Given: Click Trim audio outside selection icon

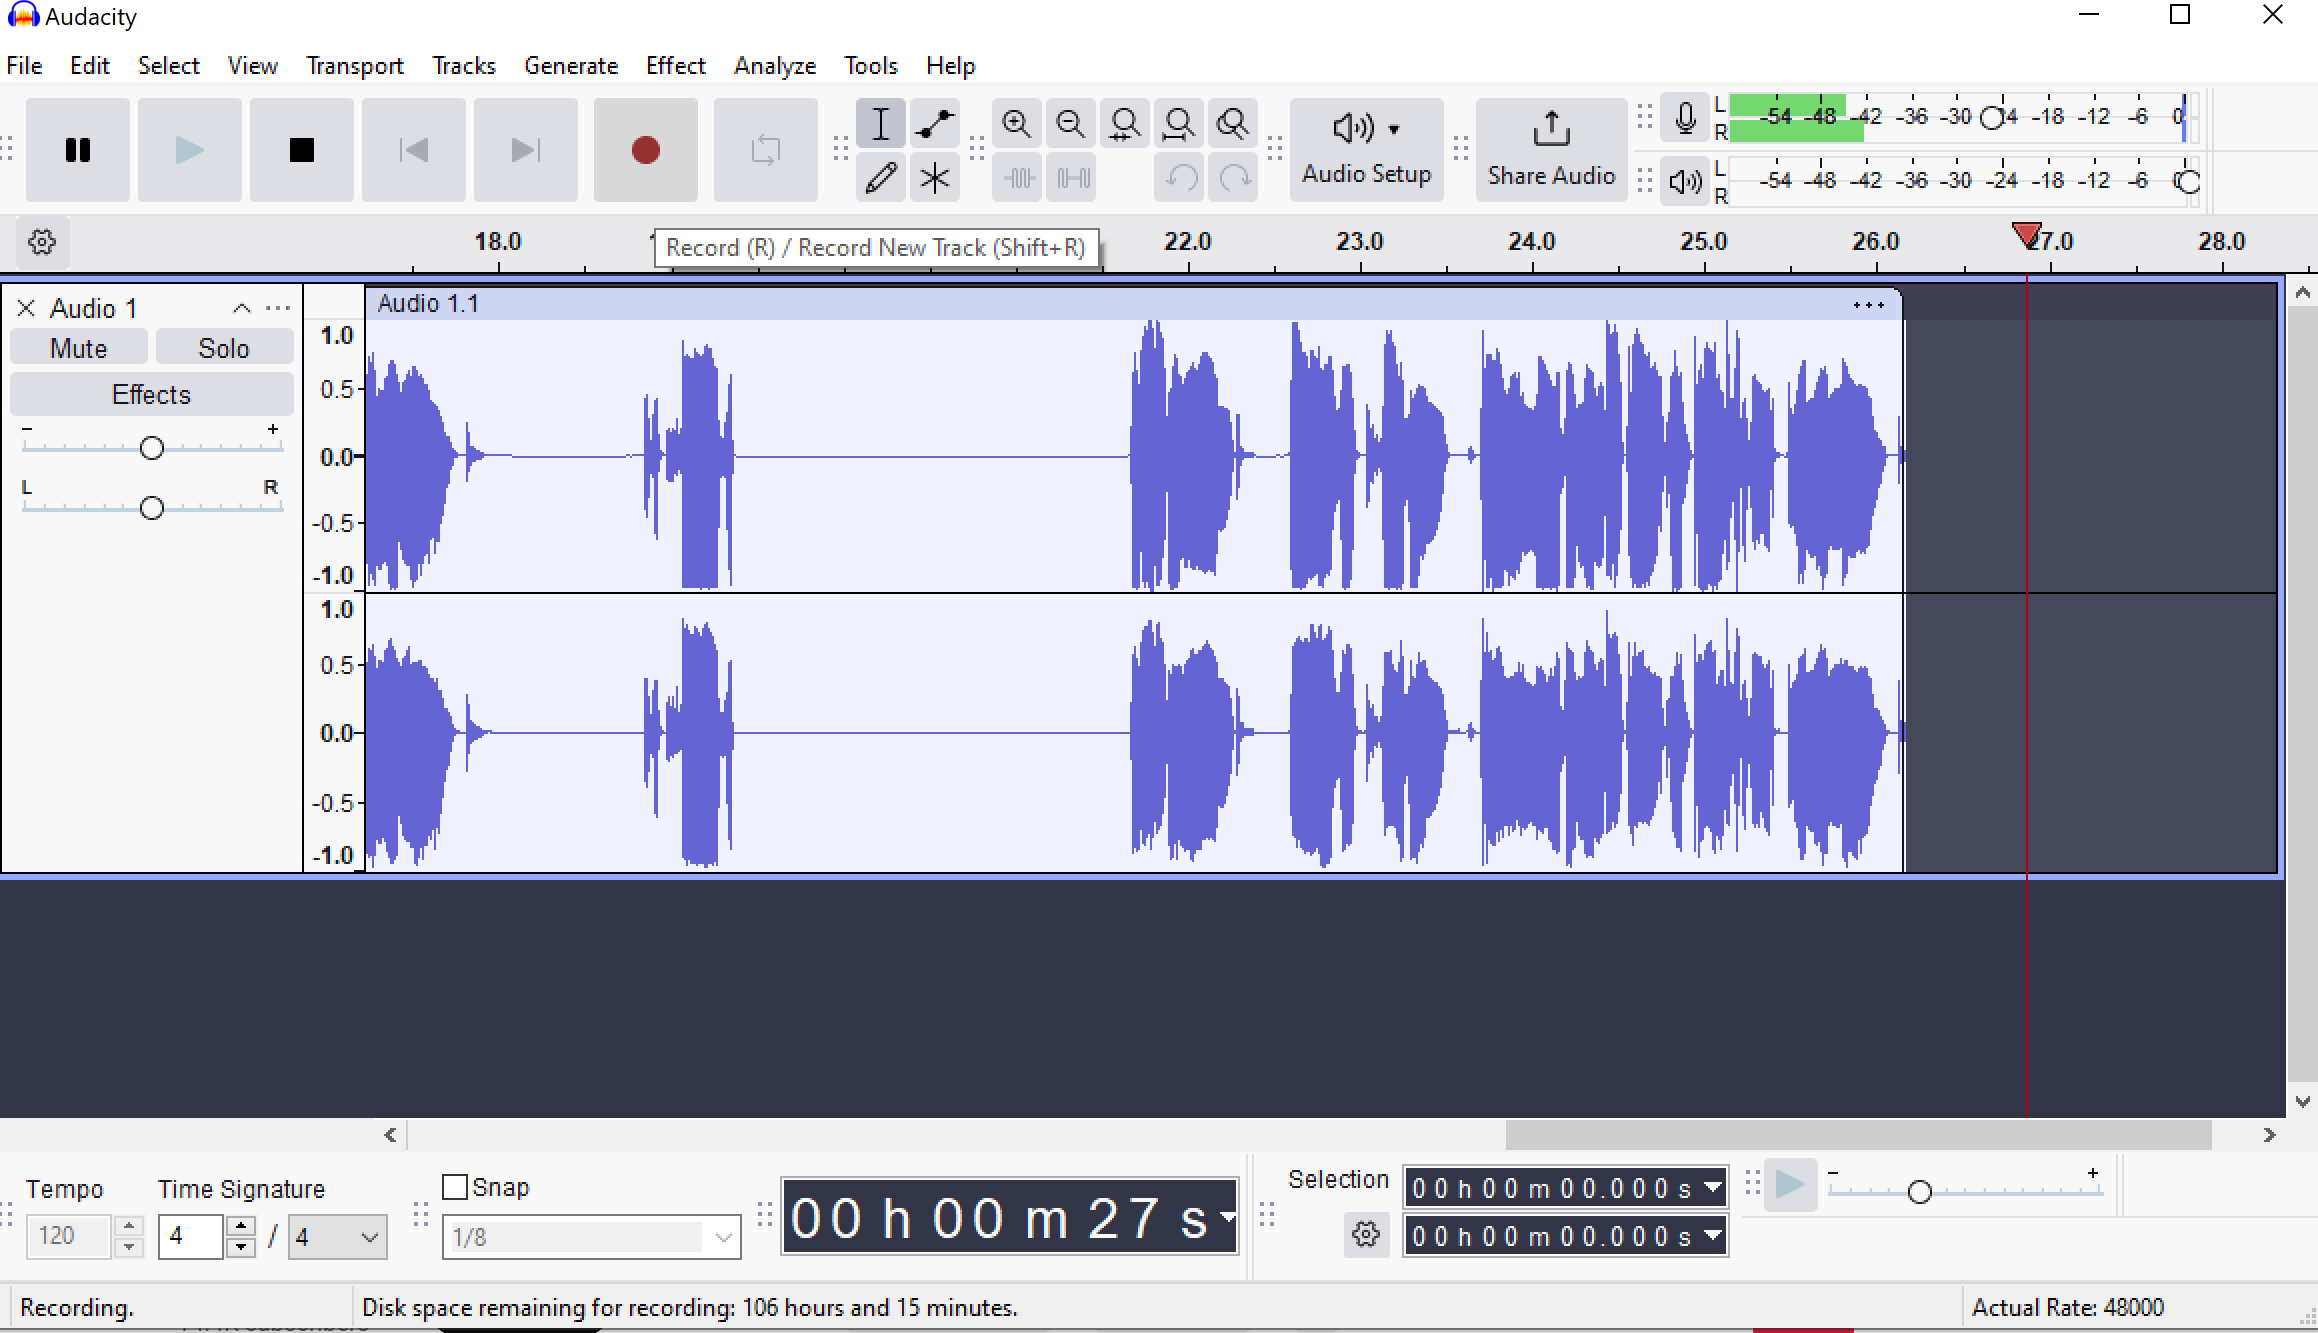Looking at the screenshot, I should coord(1017,178).
